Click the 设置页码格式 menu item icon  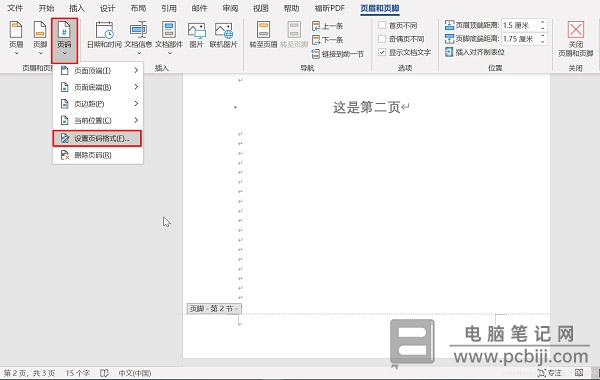coord(65,138)
